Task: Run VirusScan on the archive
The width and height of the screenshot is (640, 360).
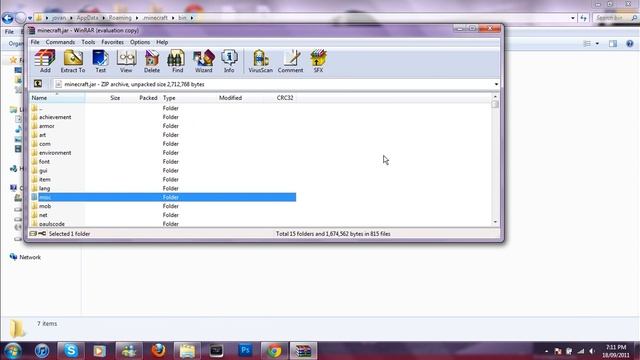Action: tap(260, 61)
